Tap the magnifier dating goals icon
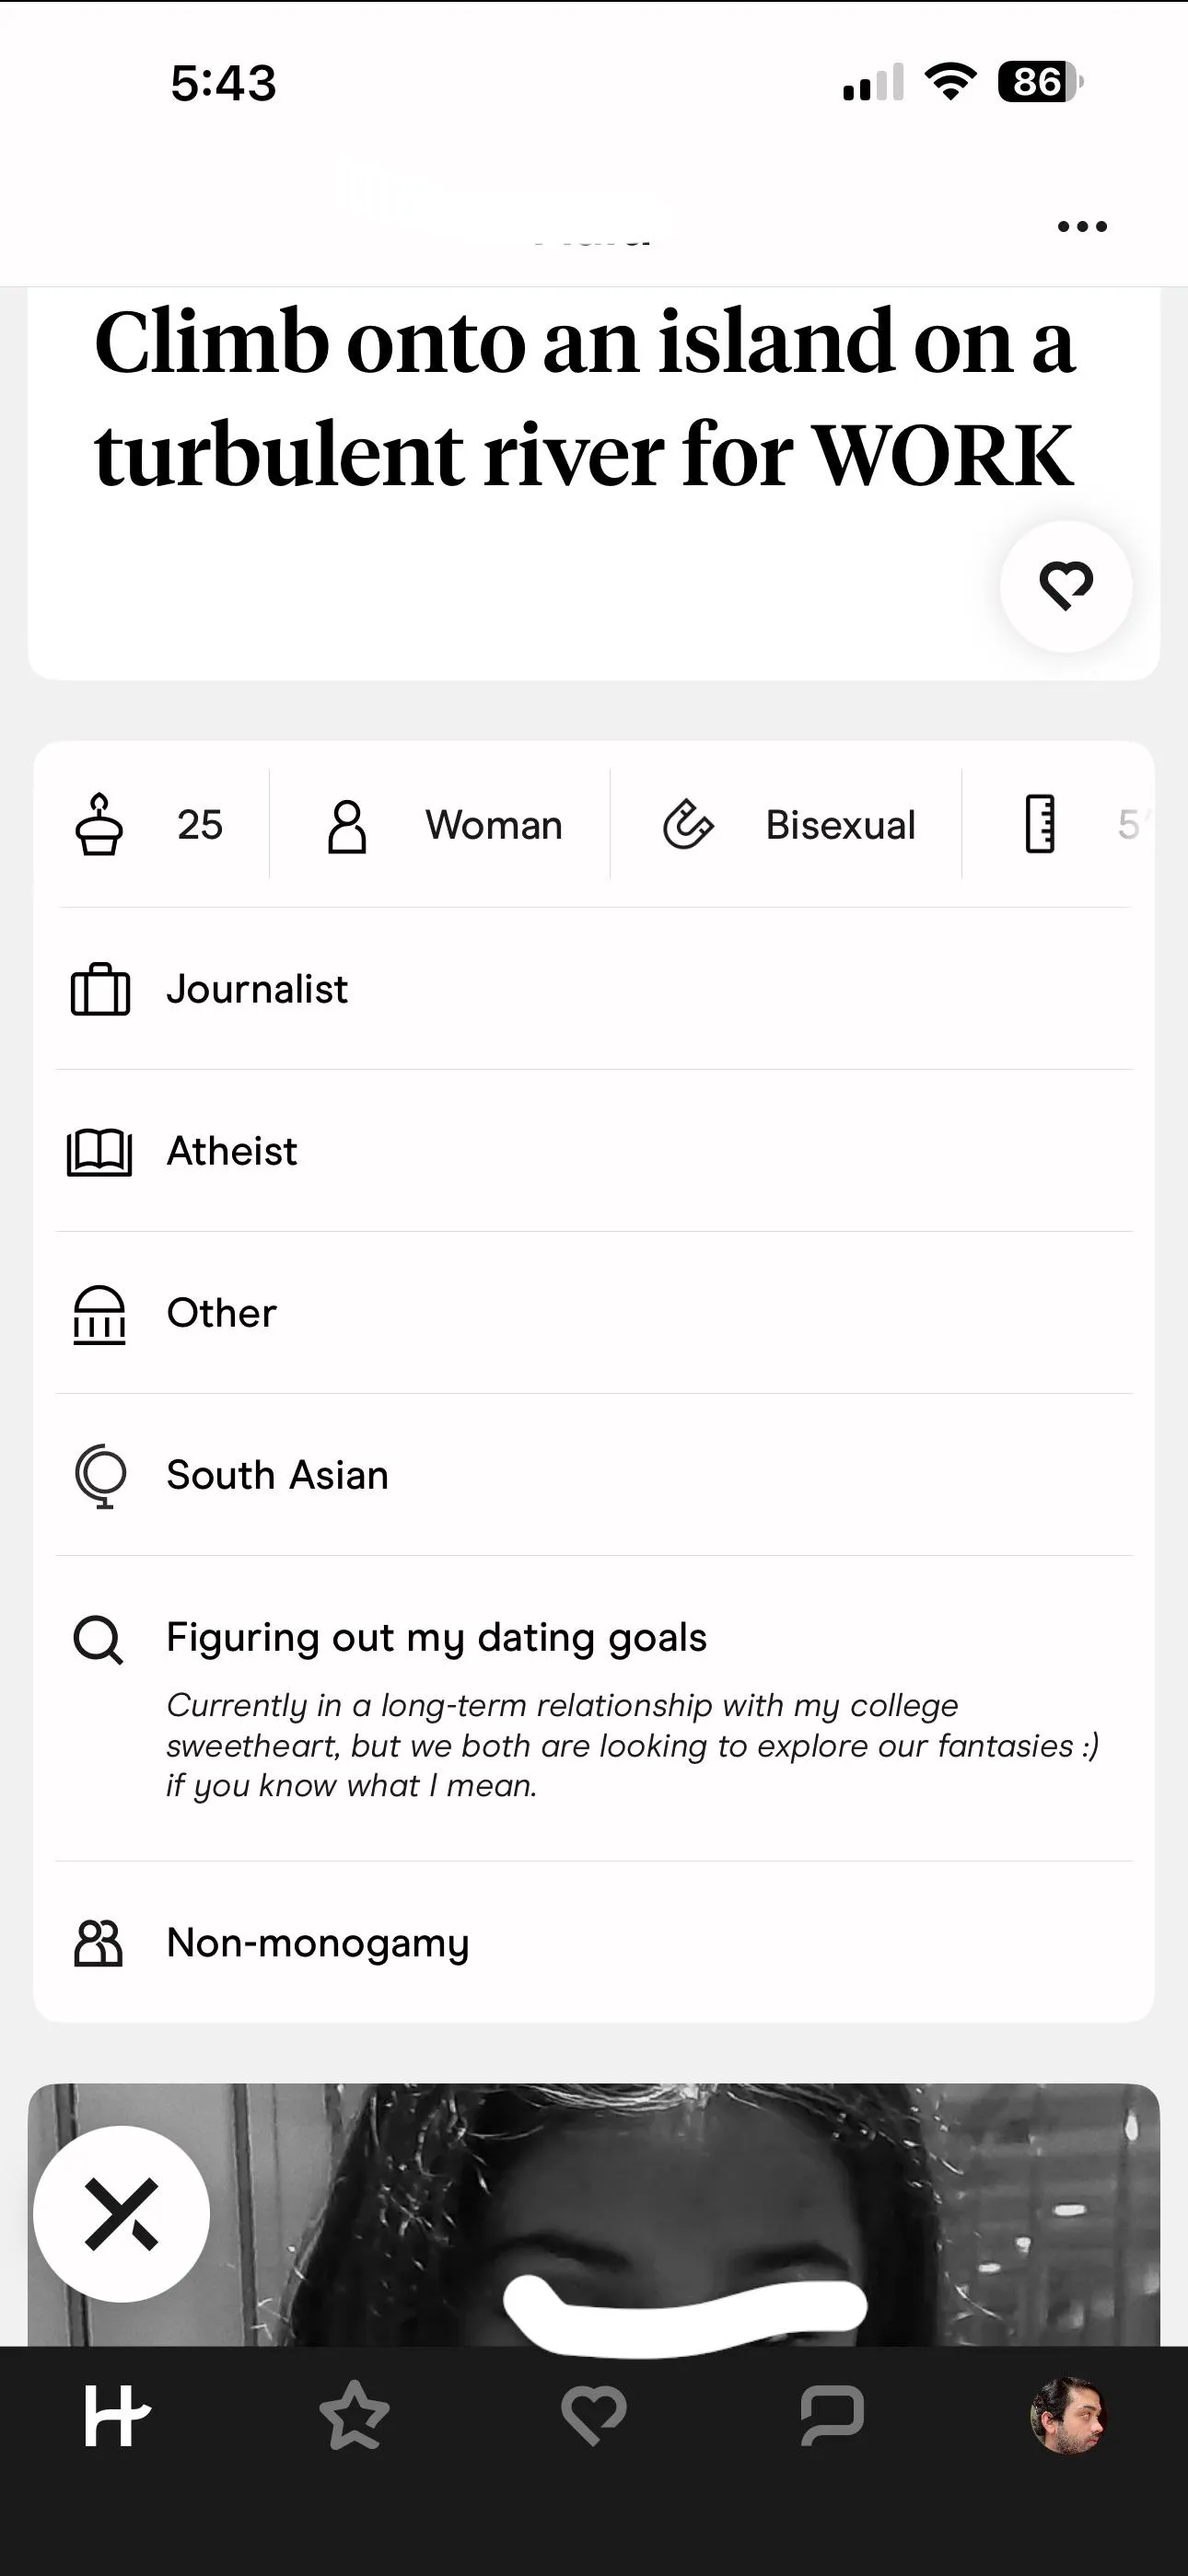The image size is (1188, 2576). click(98, 1640)
